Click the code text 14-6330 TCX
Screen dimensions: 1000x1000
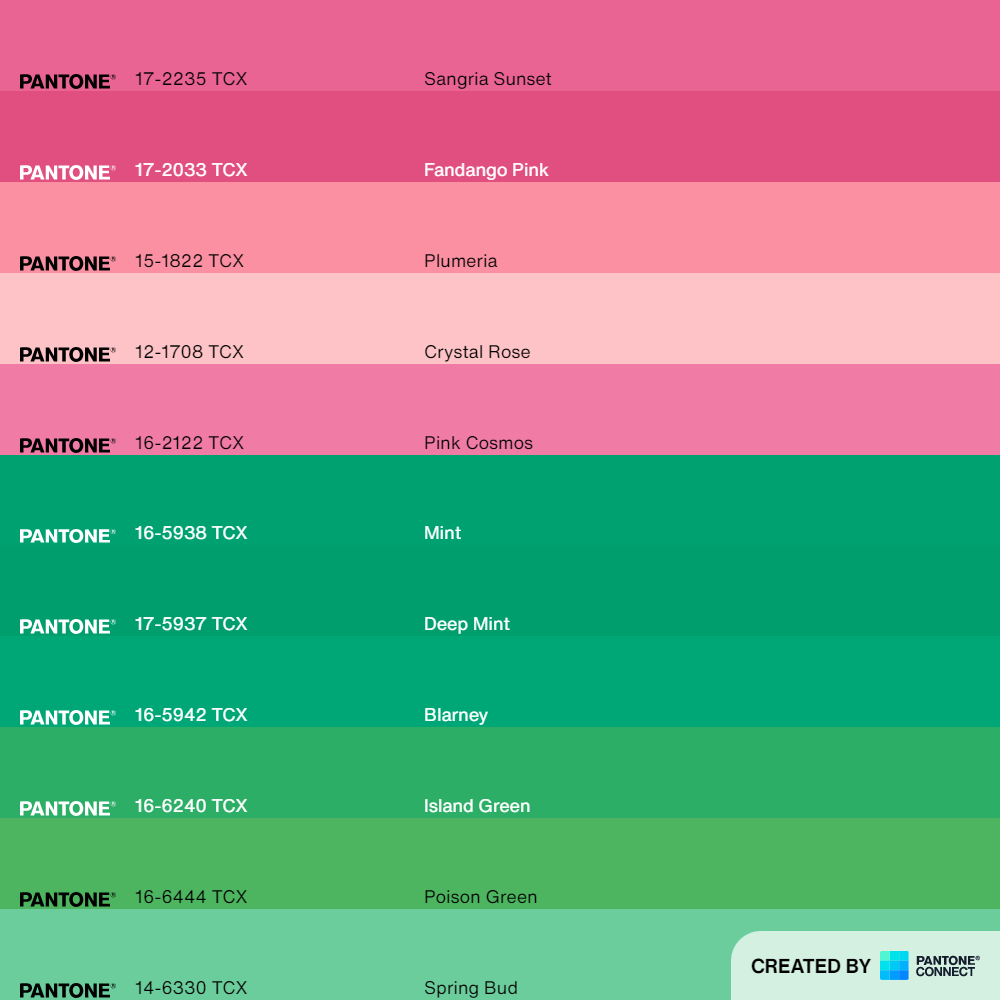191,988
